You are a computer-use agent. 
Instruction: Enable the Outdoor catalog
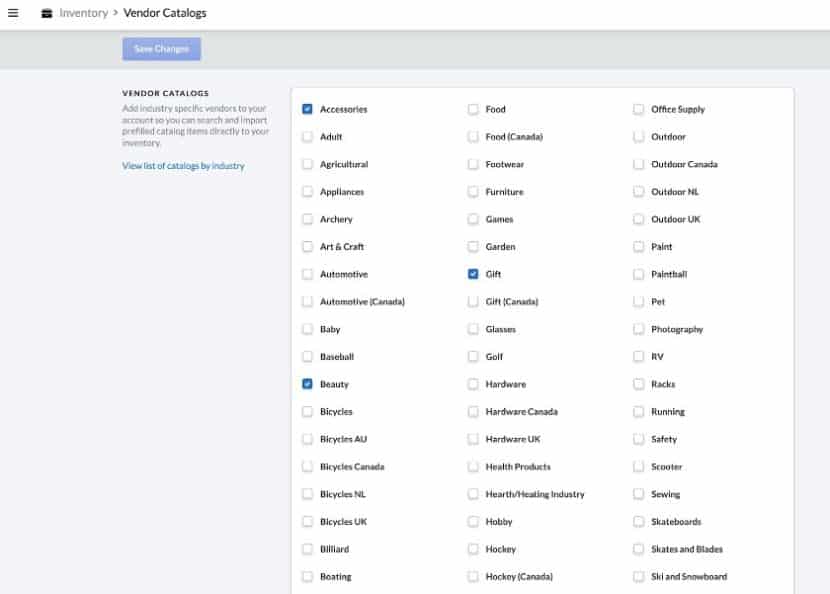coord(638,136)
